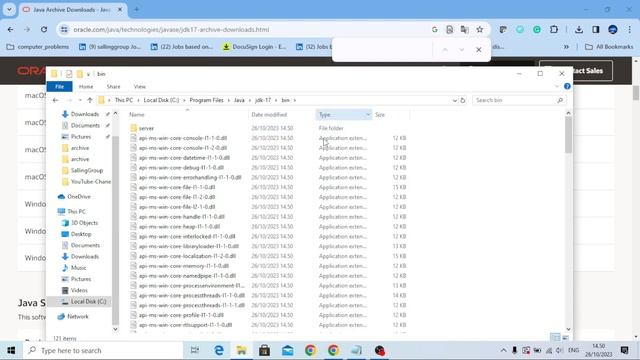This screenshot has width=640, height=360.
Task: Open DocuSign Login bookmark
Action: click(x=254, y=47)
